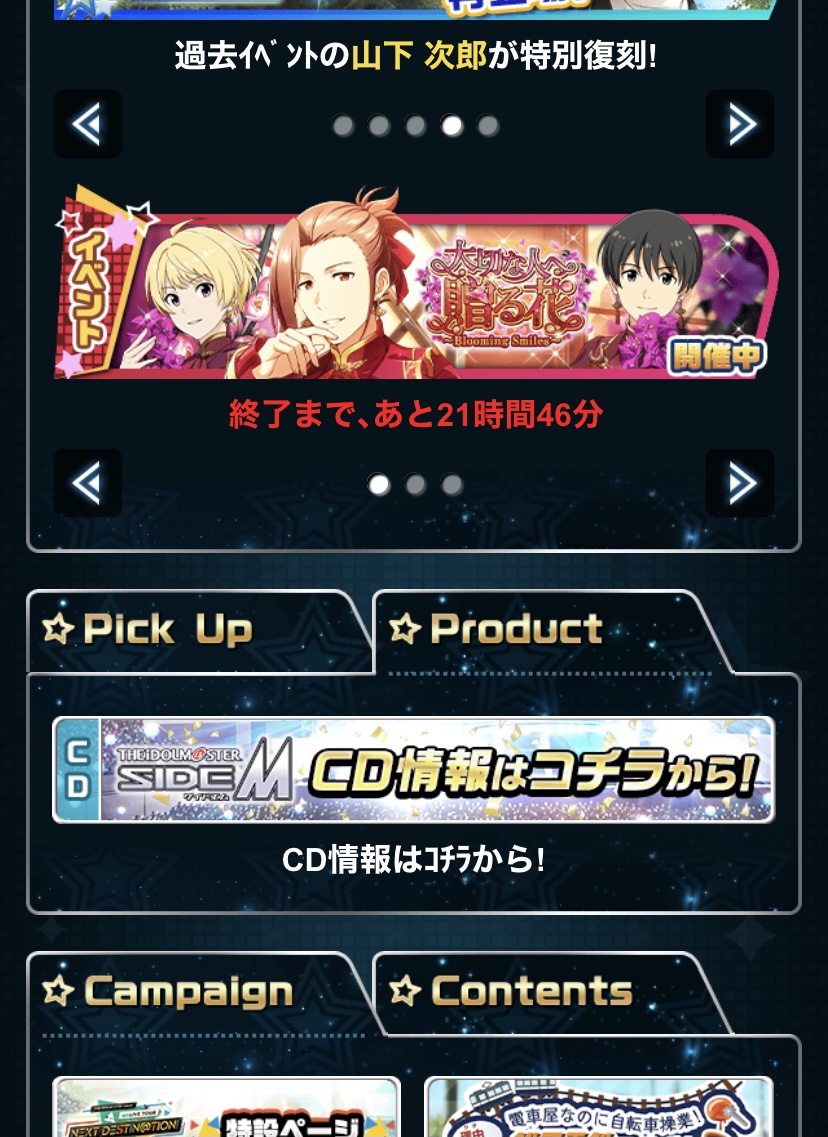The image size is (828, 1137).
Task: Click the CD情報はコチラから! text link
Action: pyautogui.click(x=414, y=860)
